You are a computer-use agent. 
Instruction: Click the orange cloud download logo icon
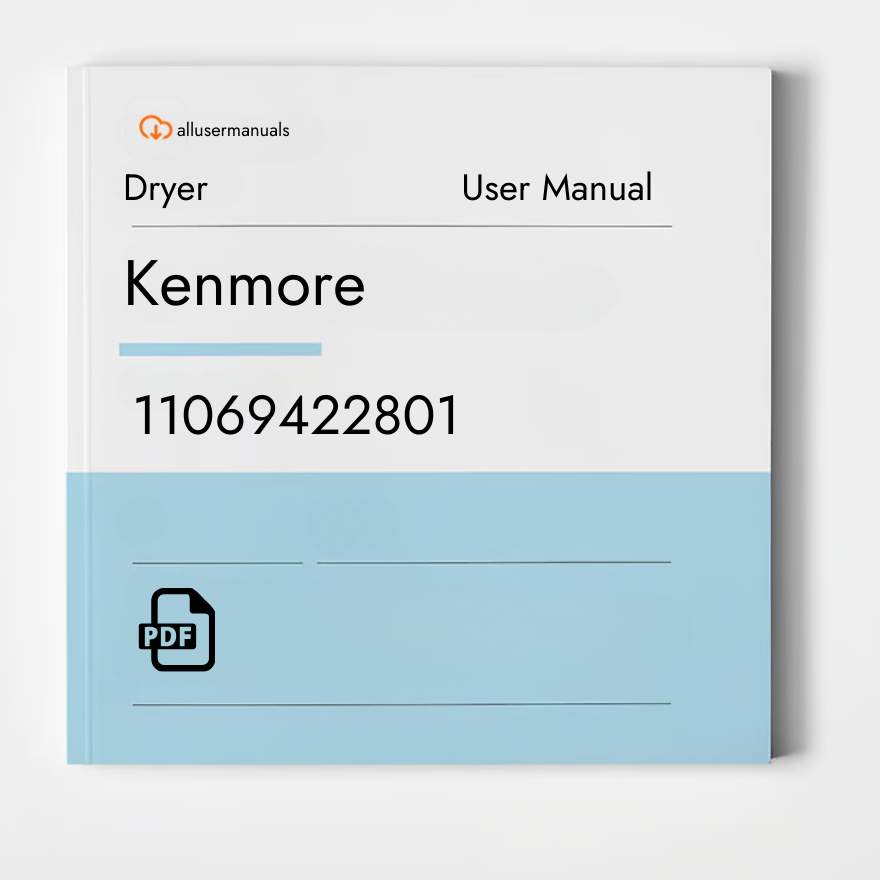click(155, 128)
